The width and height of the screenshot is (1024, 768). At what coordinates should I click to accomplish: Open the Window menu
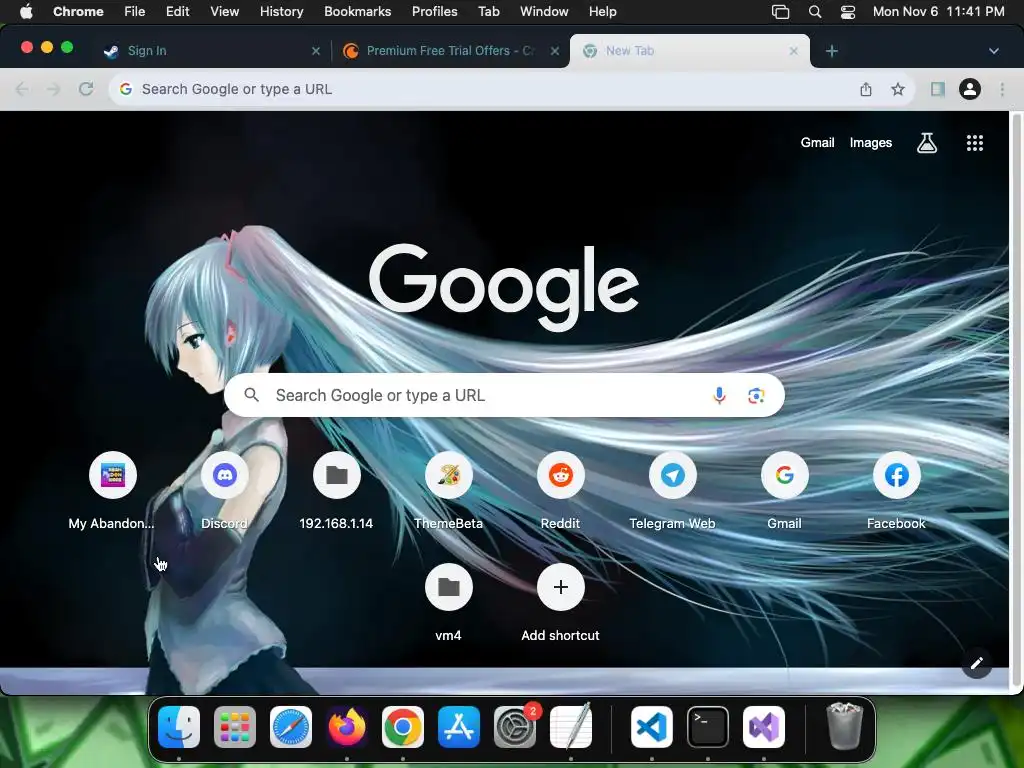coord(544,12)
